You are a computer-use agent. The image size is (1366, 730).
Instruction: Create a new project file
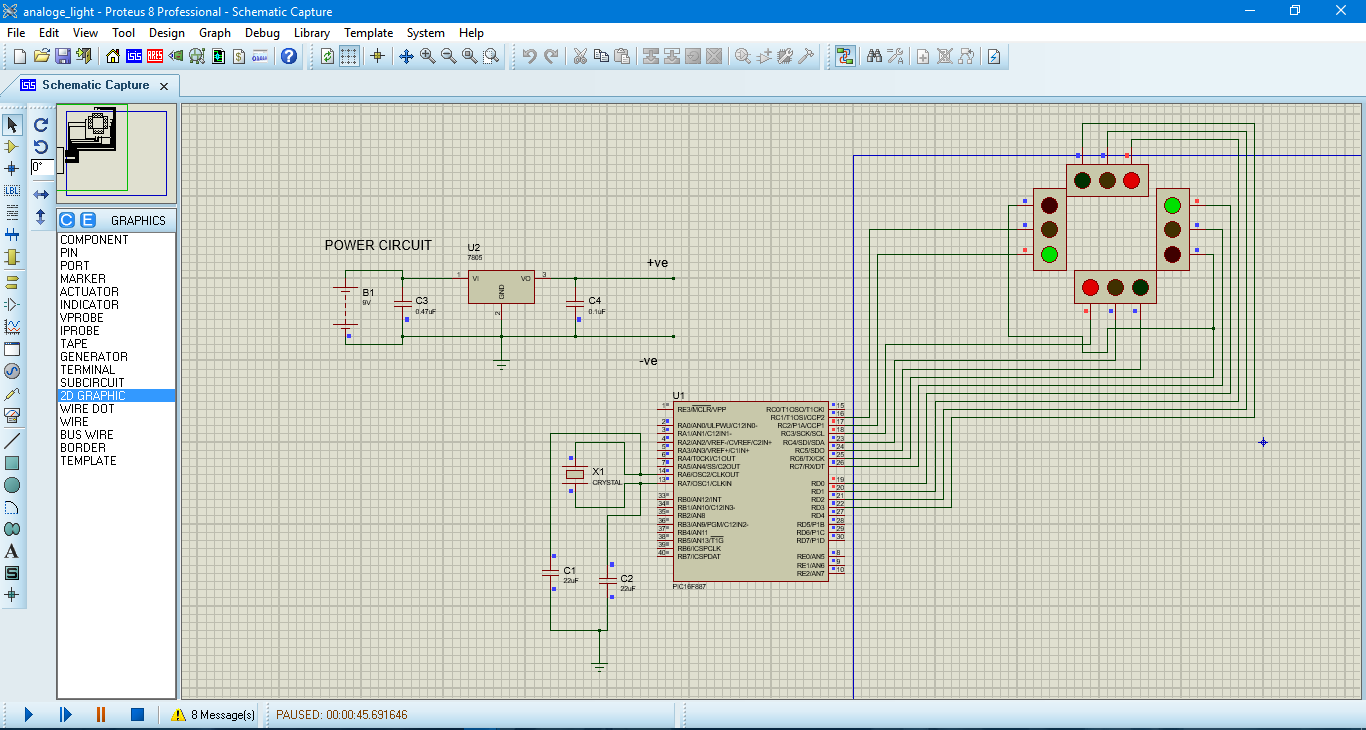(19, 56)
